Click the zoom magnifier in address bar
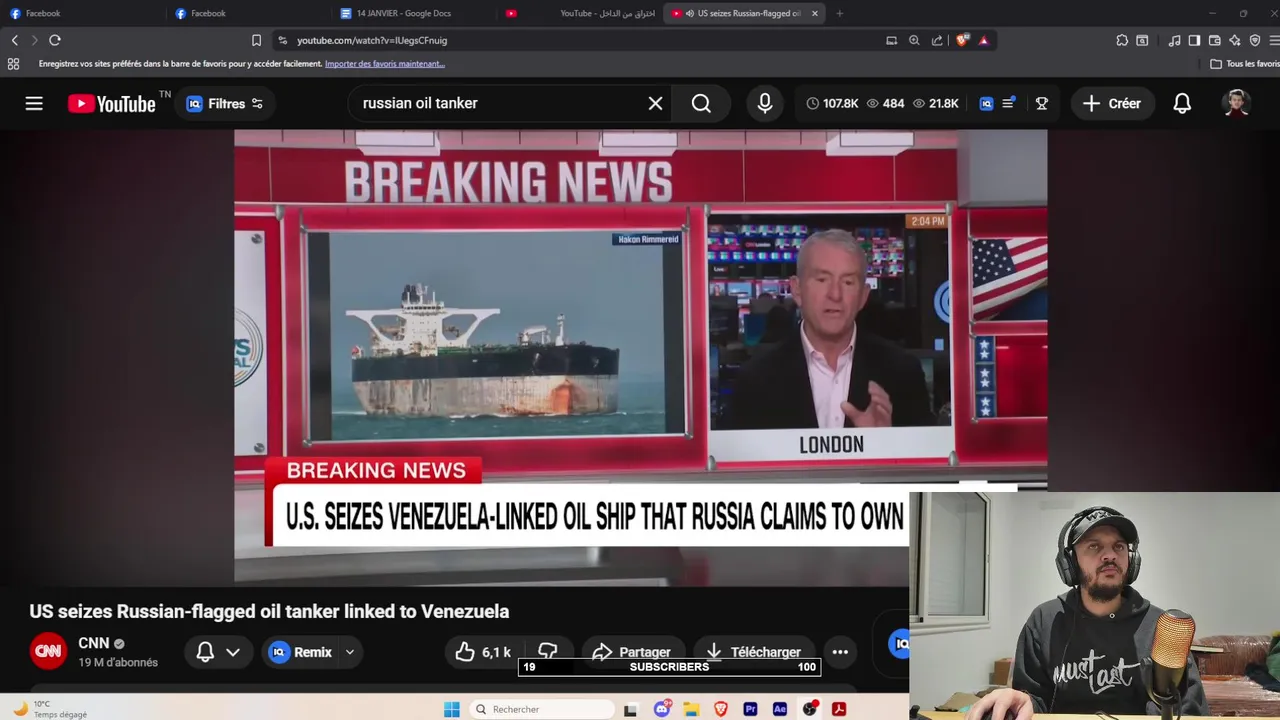The height and width of the screenshot is (720, 1280). [914, 40]
